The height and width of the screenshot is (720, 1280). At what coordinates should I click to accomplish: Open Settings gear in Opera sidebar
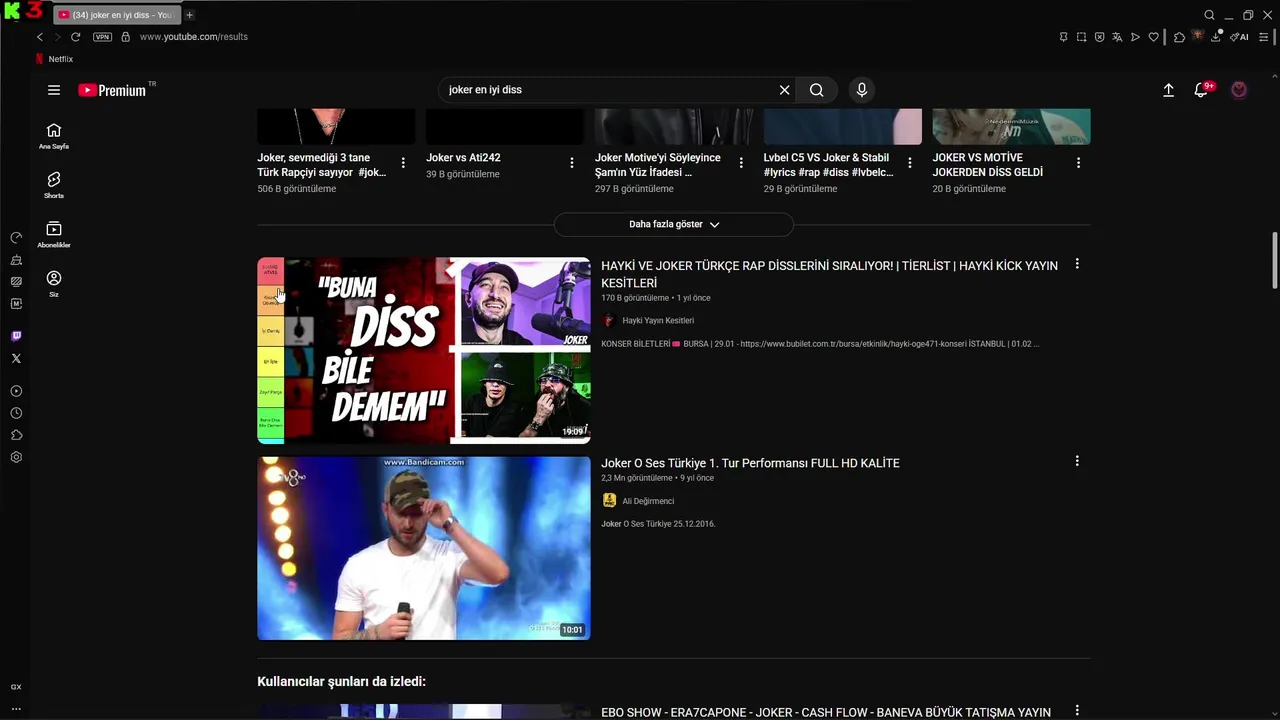coord(16,457)
